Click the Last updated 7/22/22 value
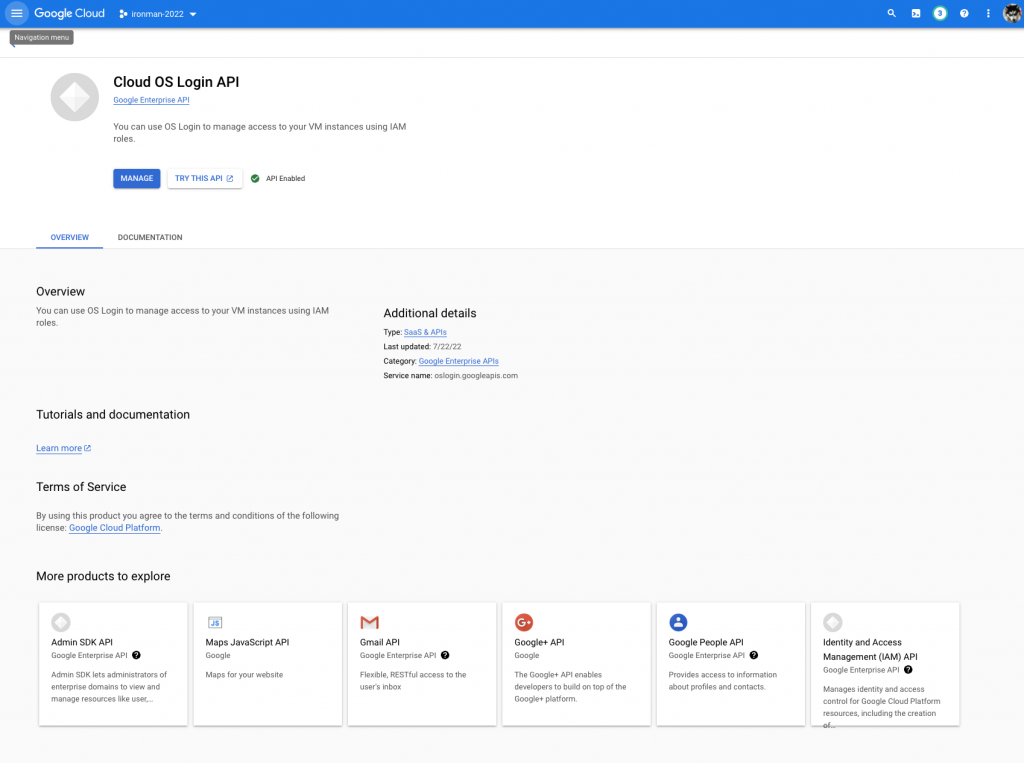The height and width of the screenshot is (763, 1024). tap(447, 346)
